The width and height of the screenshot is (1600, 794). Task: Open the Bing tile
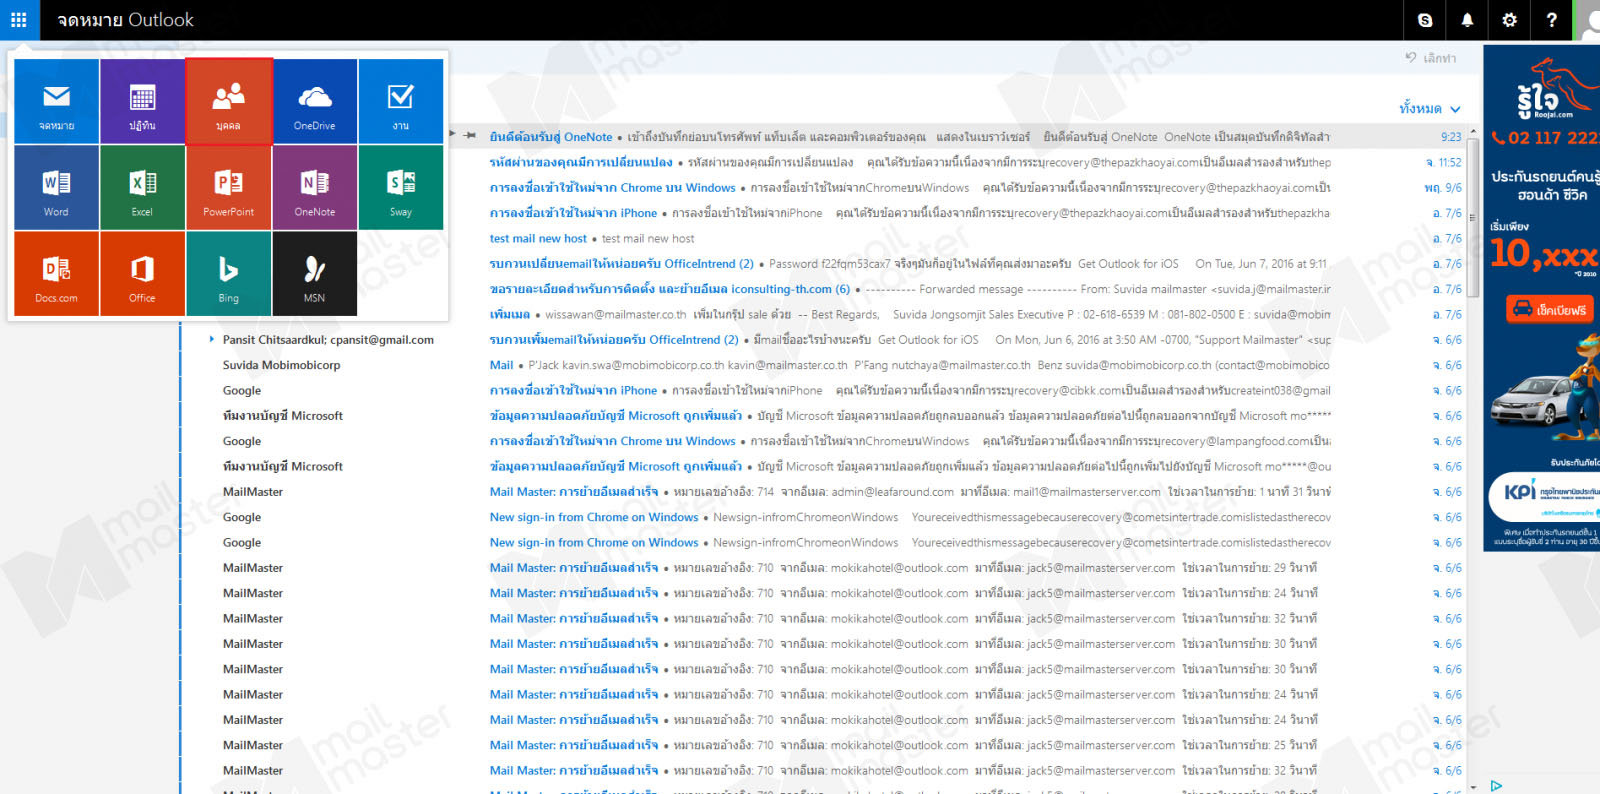click(229, 273)
